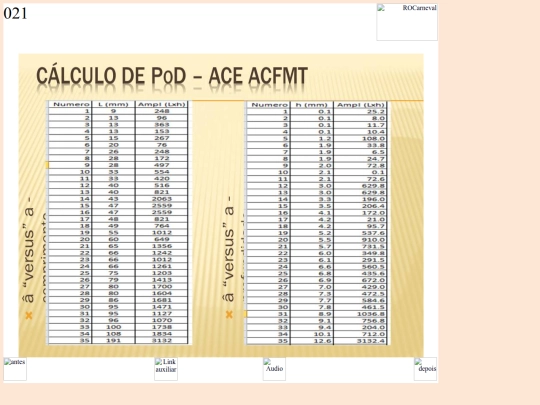
Task: Click depth value '12.6' in right table
Action: coord(323,341)
